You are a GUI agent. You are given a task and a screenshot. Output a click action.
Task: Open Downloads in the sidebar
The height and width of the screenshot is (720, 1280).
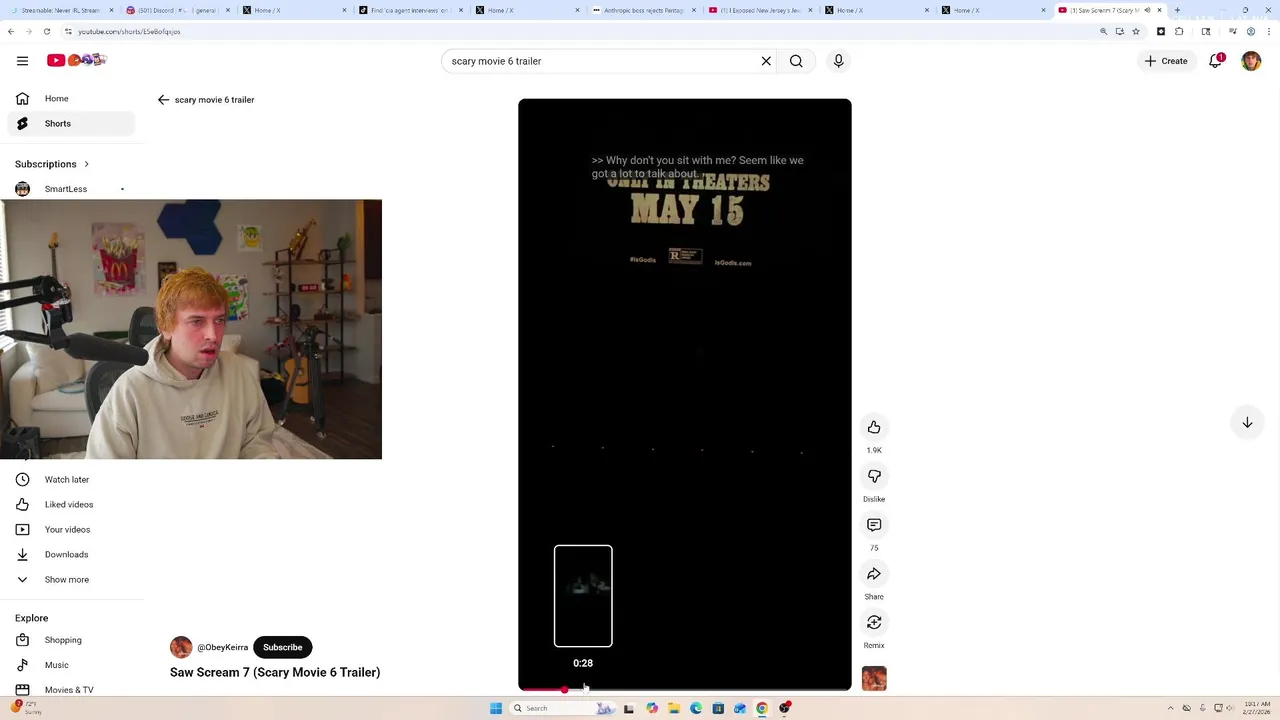pyautogui.click(x=70, y=554)
